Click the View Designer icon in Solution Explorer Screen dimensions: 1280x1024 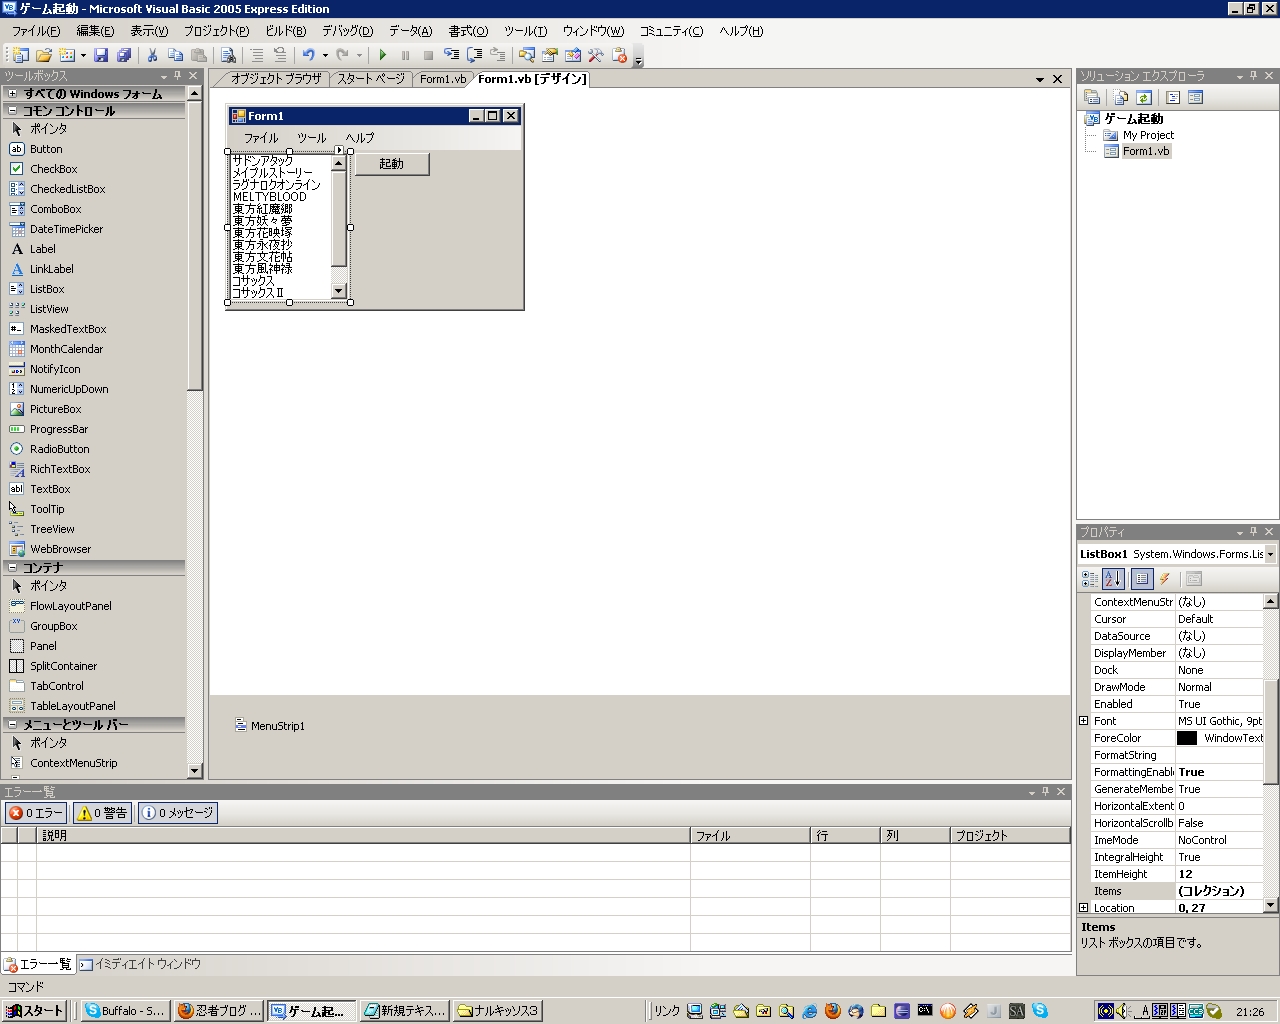(x=1196, y=97)
